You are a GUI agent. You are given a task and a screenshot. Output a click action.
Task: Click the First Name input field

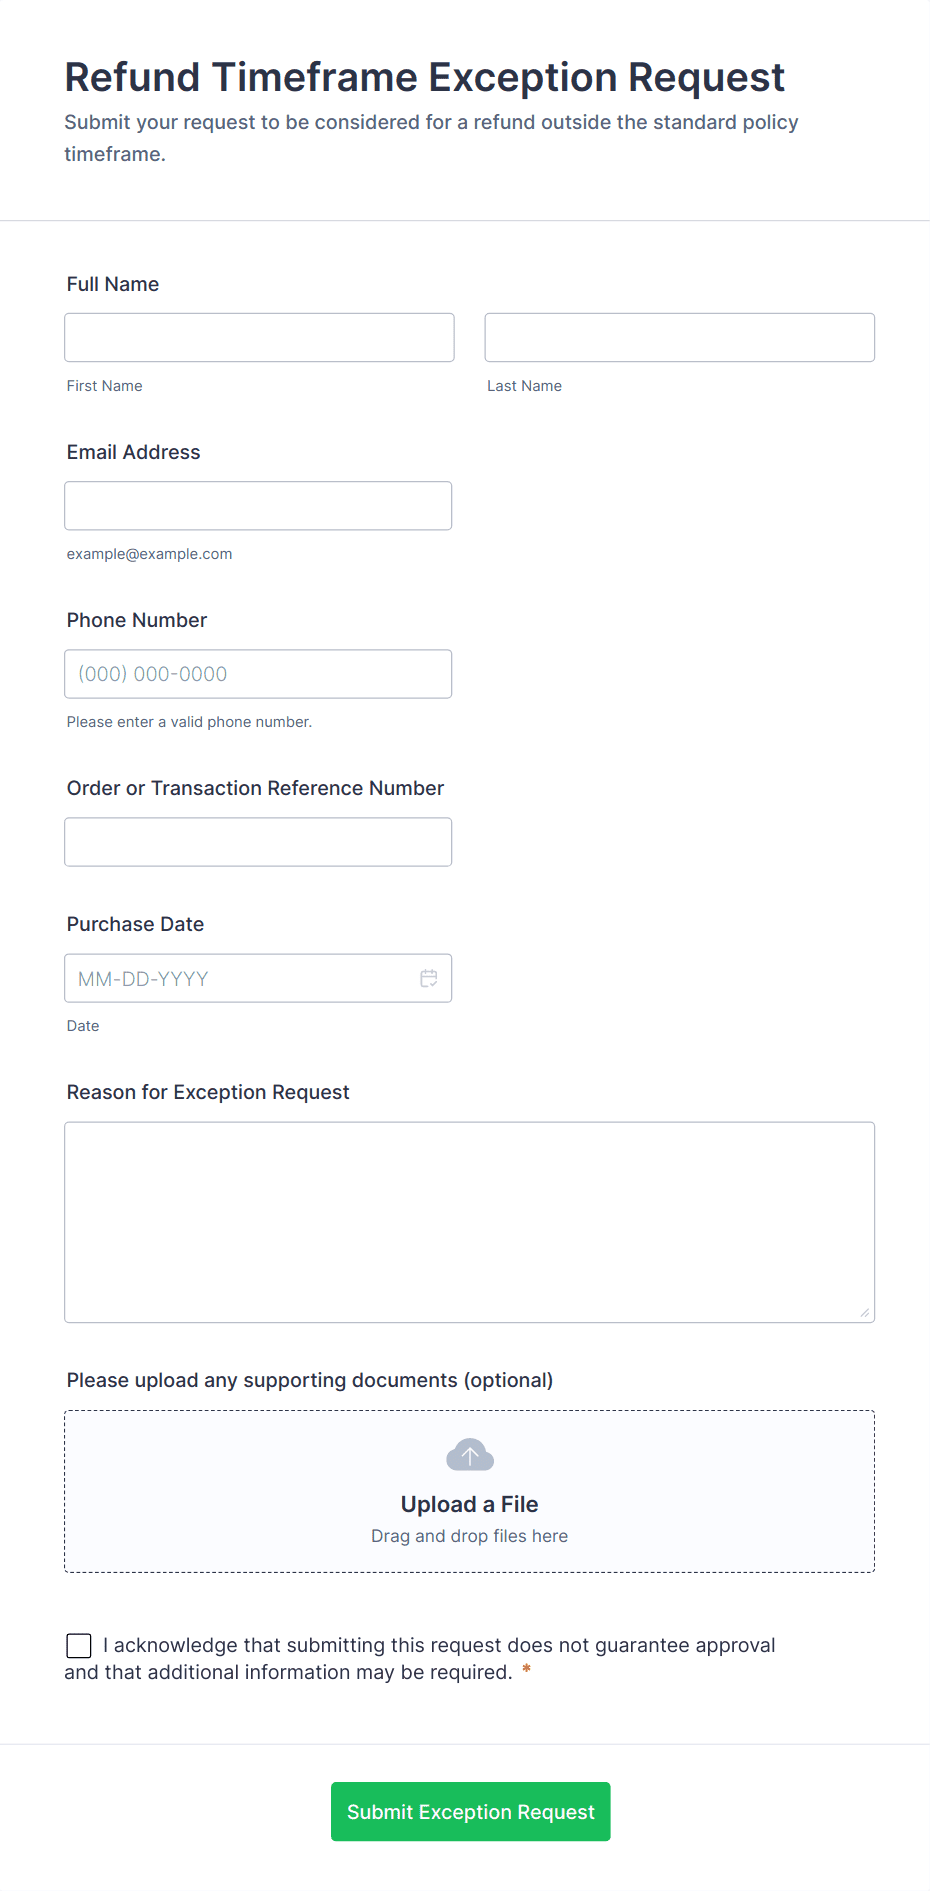259,338
